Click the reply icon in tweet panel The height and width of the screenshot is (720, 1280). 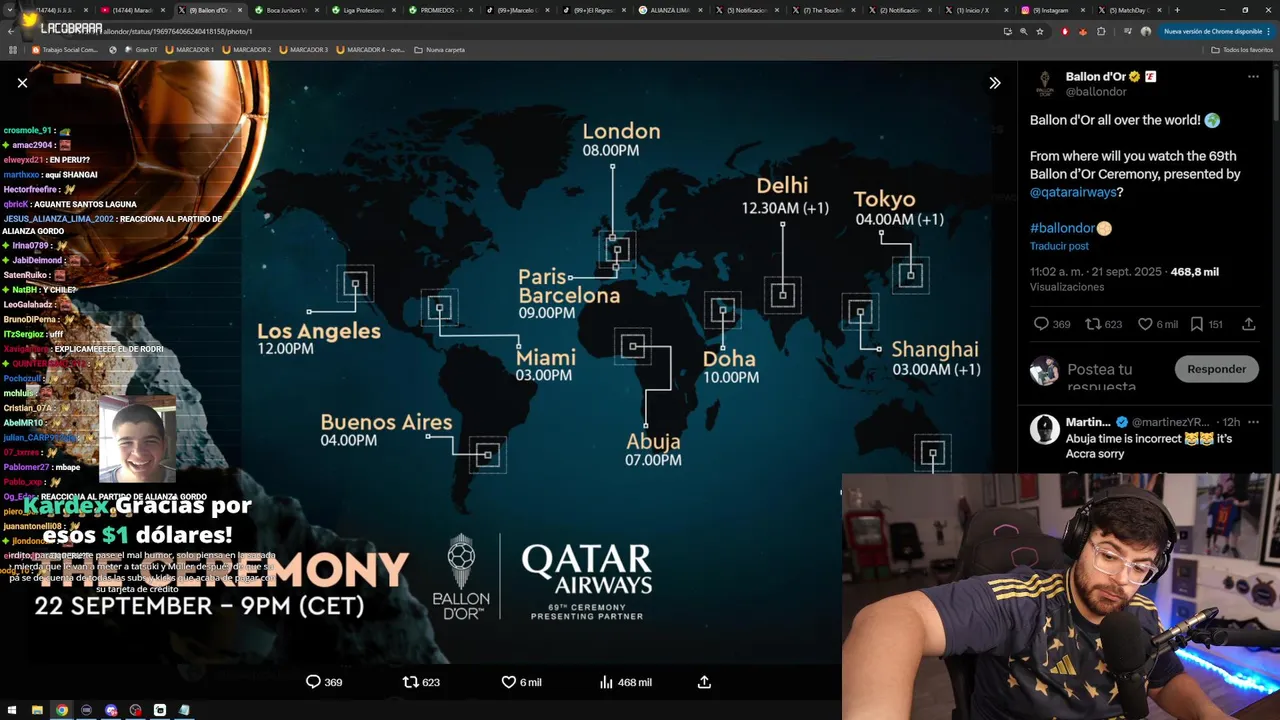coord(1041,324)
